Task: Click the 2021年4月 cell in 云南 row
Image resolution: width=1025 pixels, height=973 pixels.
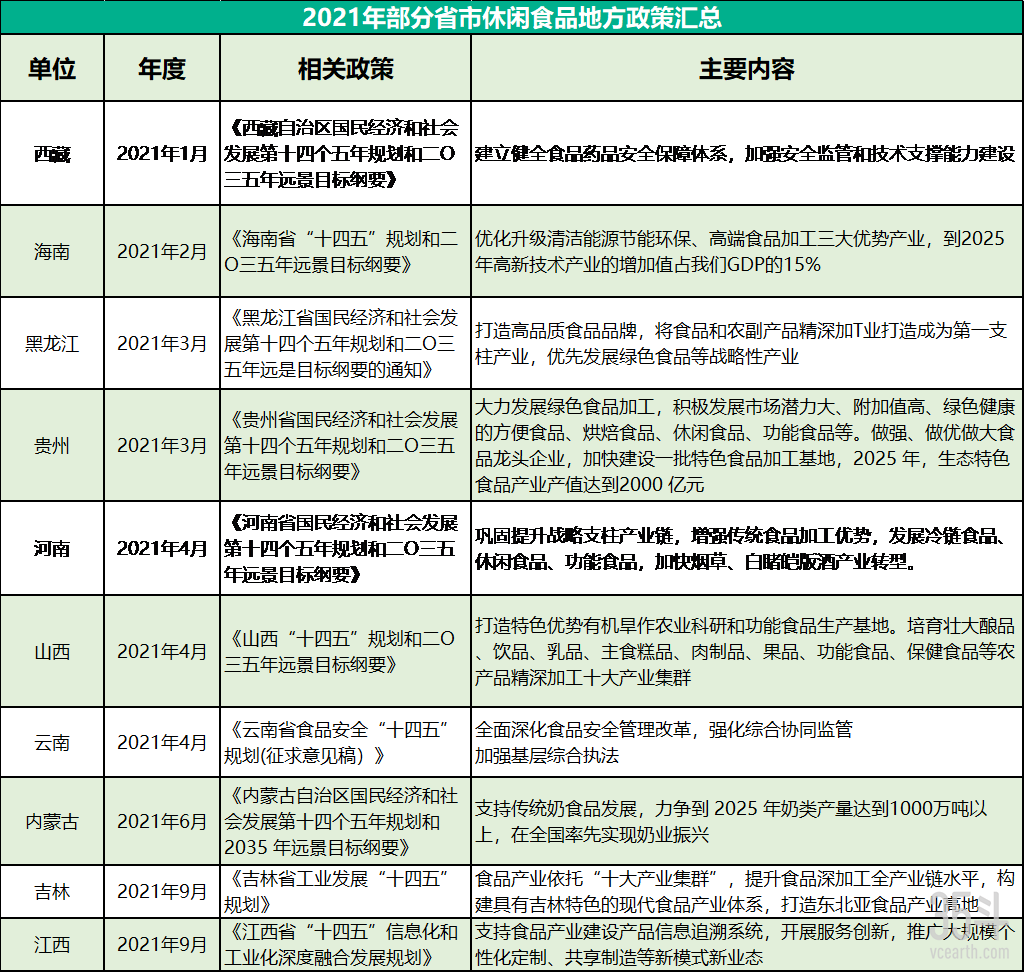Action: [x=162, y=742]
